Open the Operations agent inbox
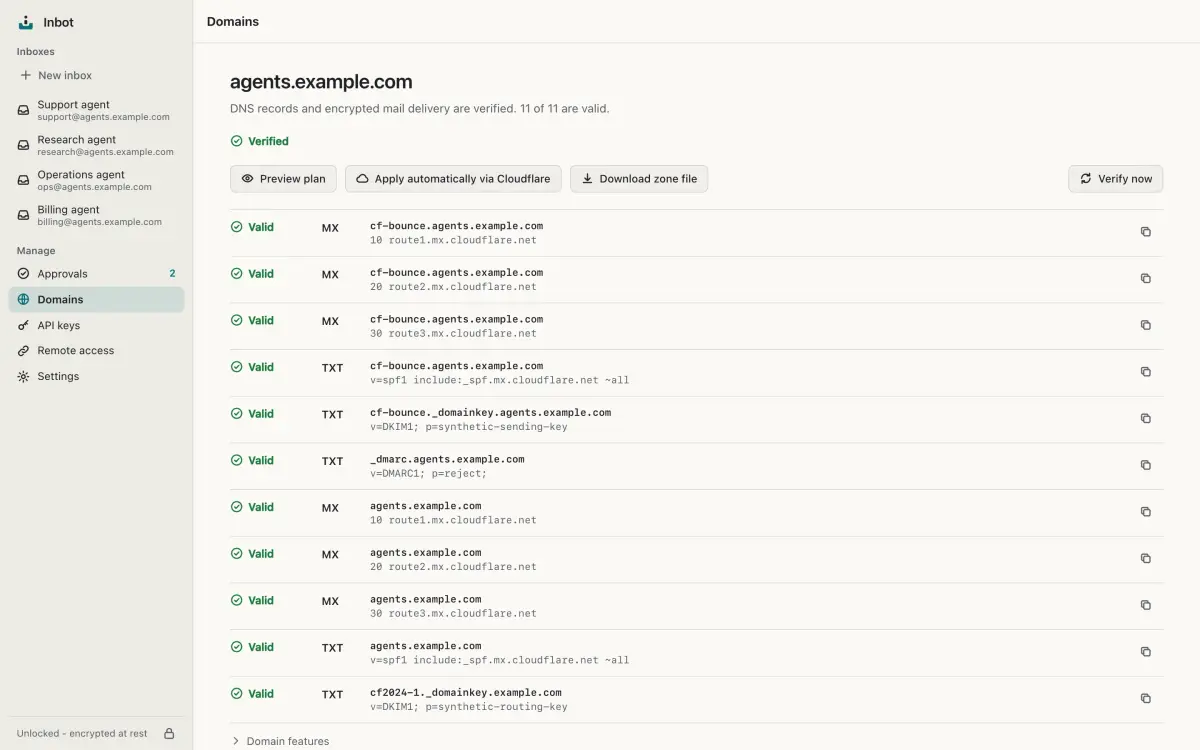 (96, 180)
